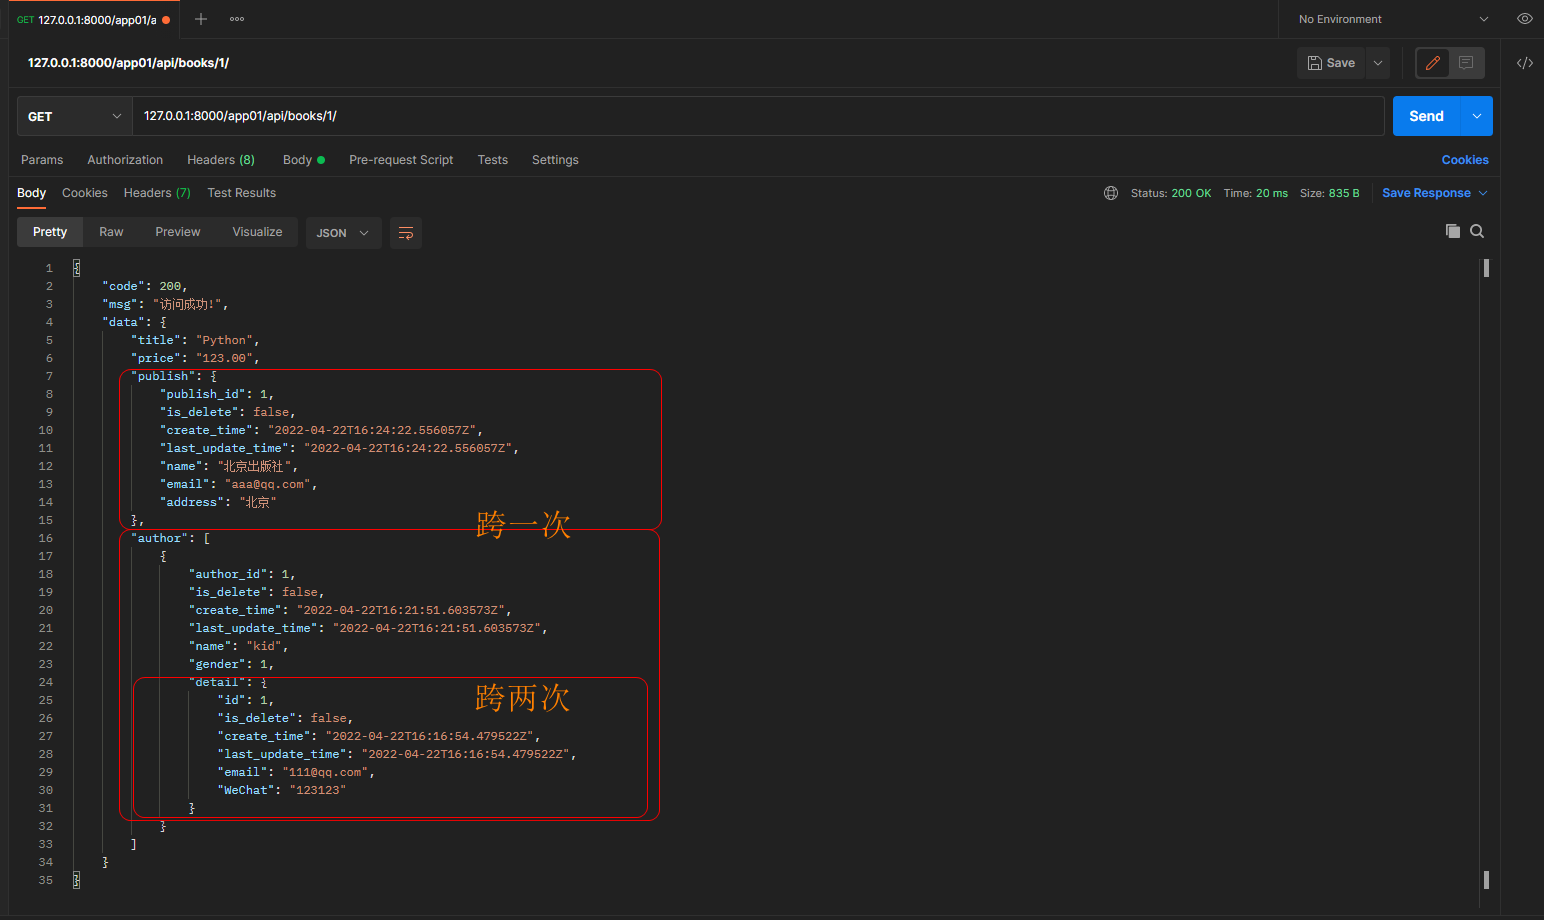Switch to request Params tab
This screenshot has width=1544, height=920.
pos(42,160)
